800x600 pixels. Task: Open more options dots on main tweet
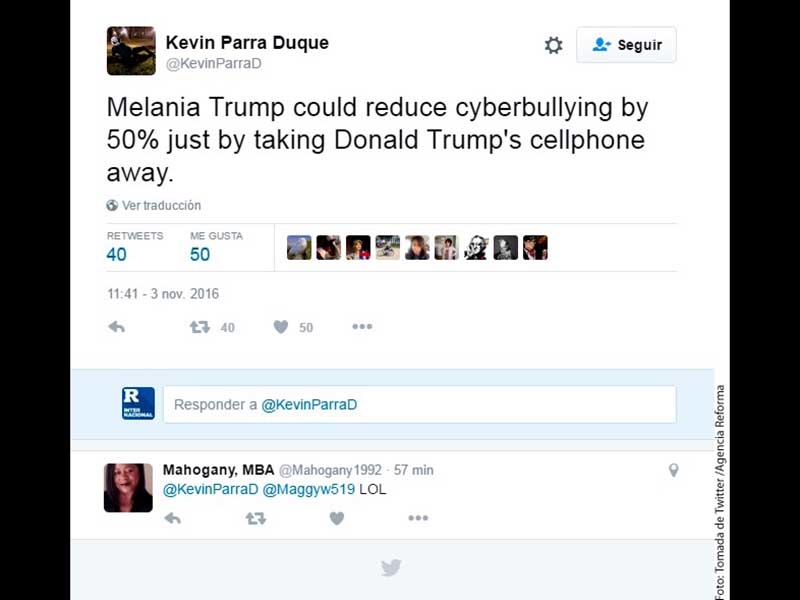pos(362,327)
